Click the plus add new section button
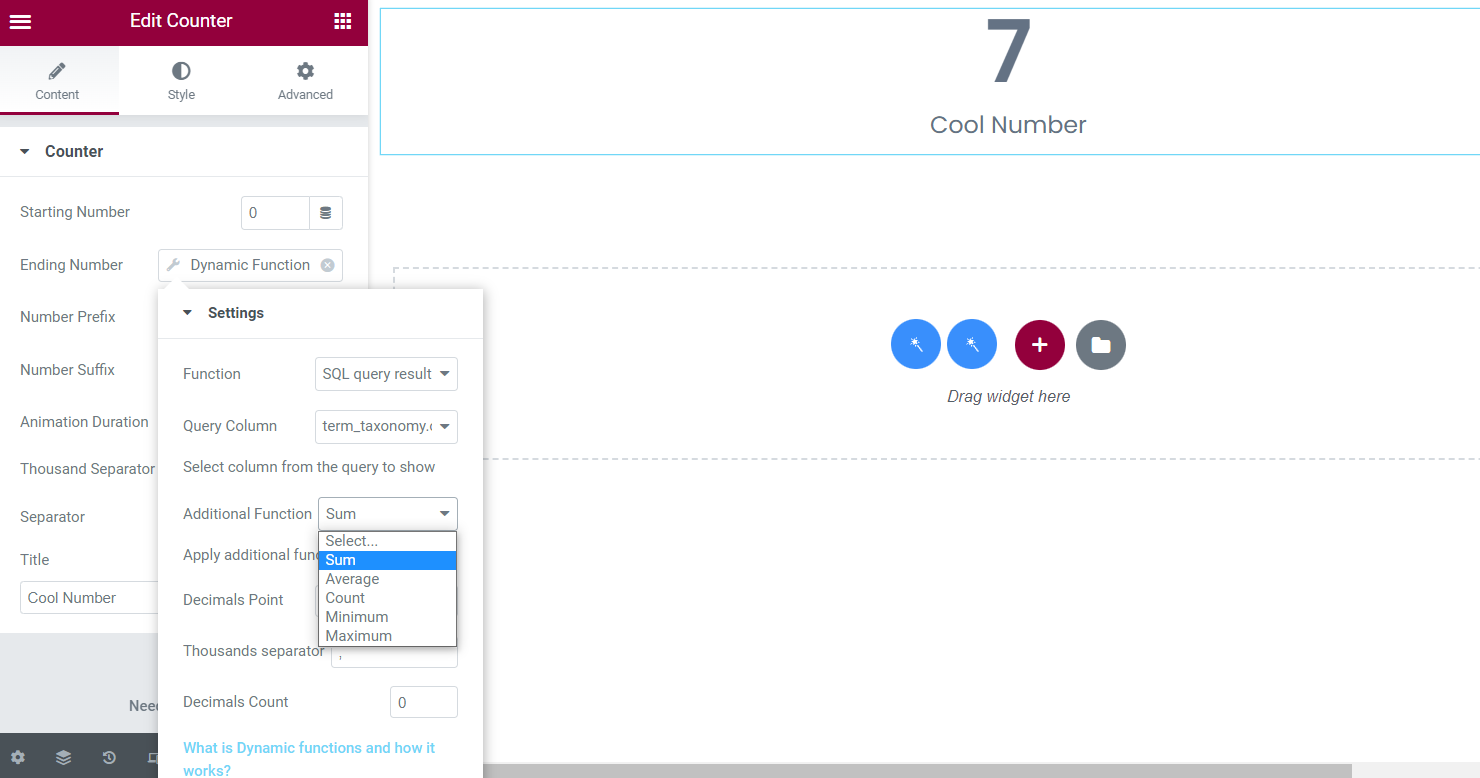The image size is (1480, 778). [1040, 345]
